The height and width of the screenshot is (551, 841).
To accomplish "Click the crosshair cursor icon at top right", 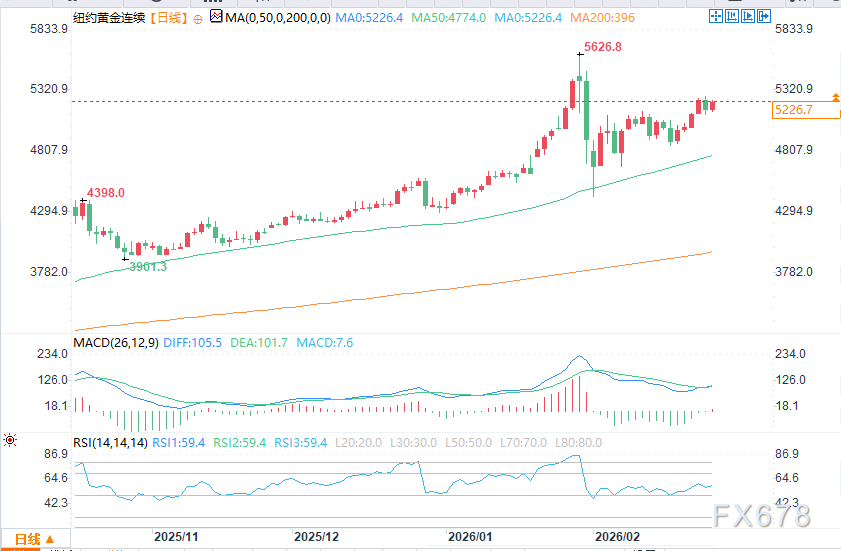I will pyautogui.click(x=715, y=17).
